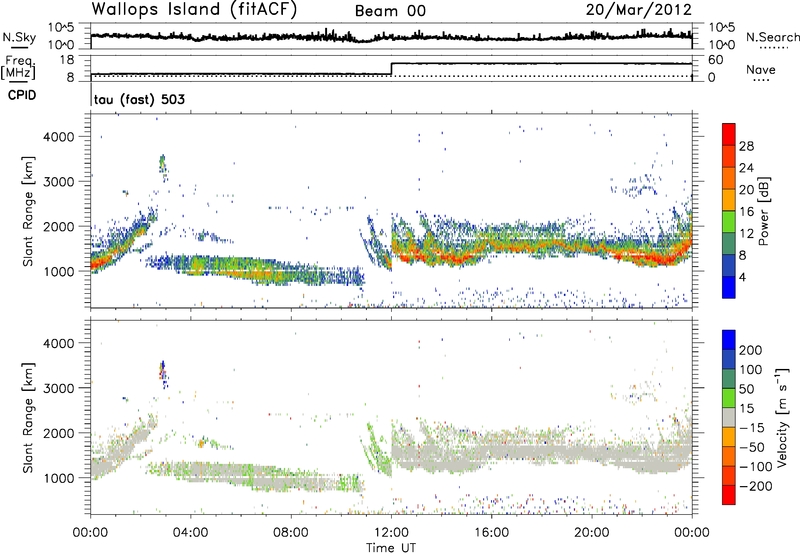This screenshot has width=800, height=554.
Task: Click the "N.Sky" legend label
Action: click(19, 37)
